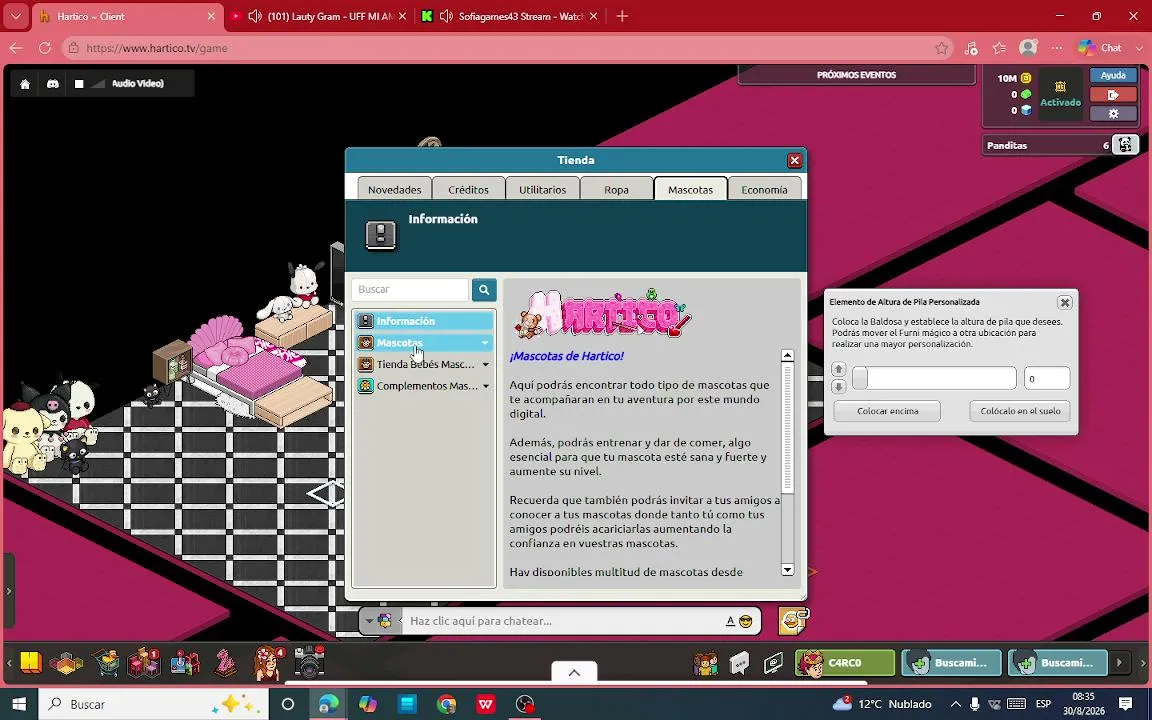Open the pink chess knight icon
This screenshot has width=1152, height=720.
coord(226,663)
